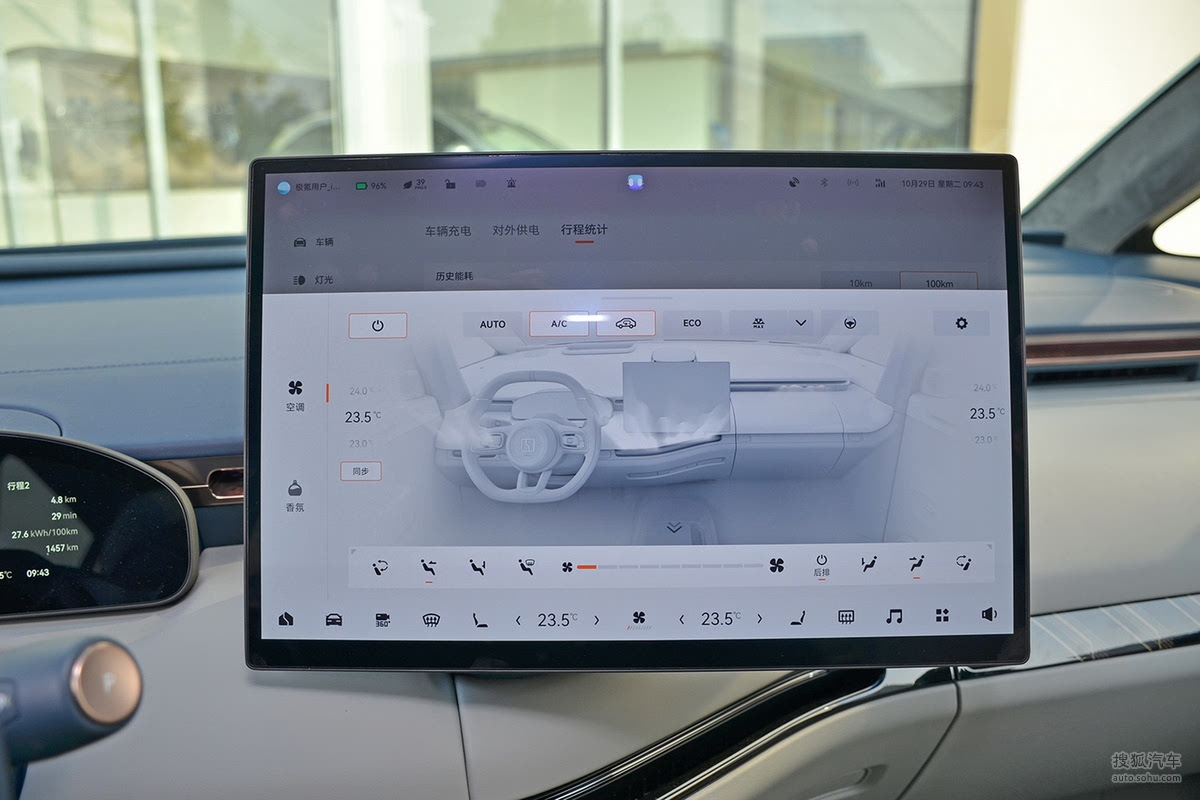Tap the steering wheel heating icon
The height and width of the screenshot is (800, 1200).
pyautogui.click(x=849, y=323)
